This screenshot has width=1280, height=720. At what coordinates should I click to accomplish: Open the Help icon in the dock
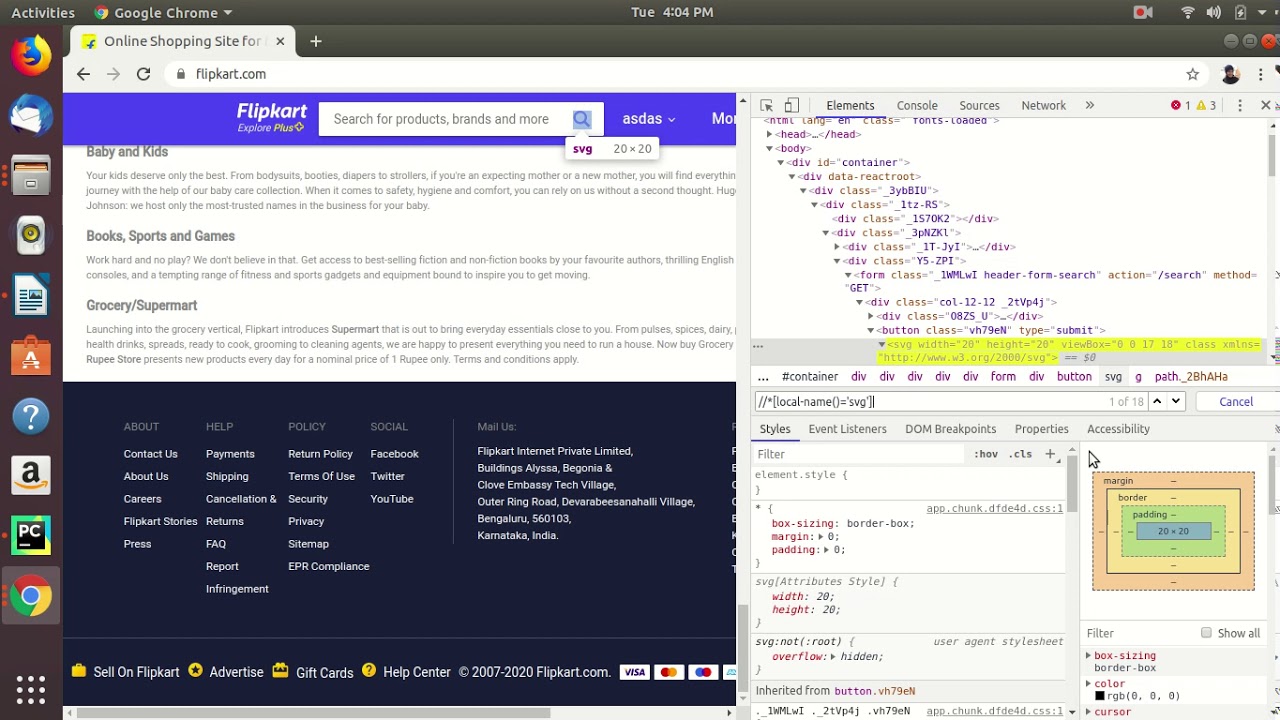pos(31,415)
